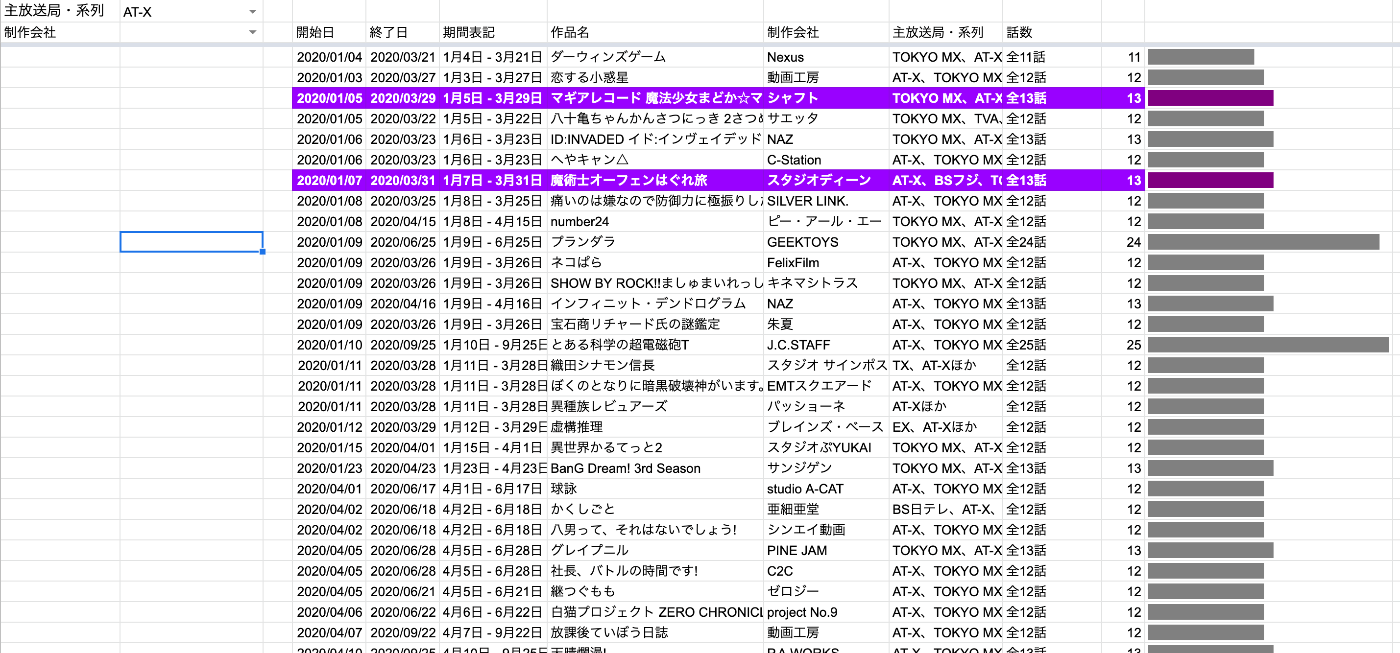The height and width of the screenshot is (653, 1400).
Task: Click the TX、AT-Xほか broadcaster cell
Action: point(946,365)
